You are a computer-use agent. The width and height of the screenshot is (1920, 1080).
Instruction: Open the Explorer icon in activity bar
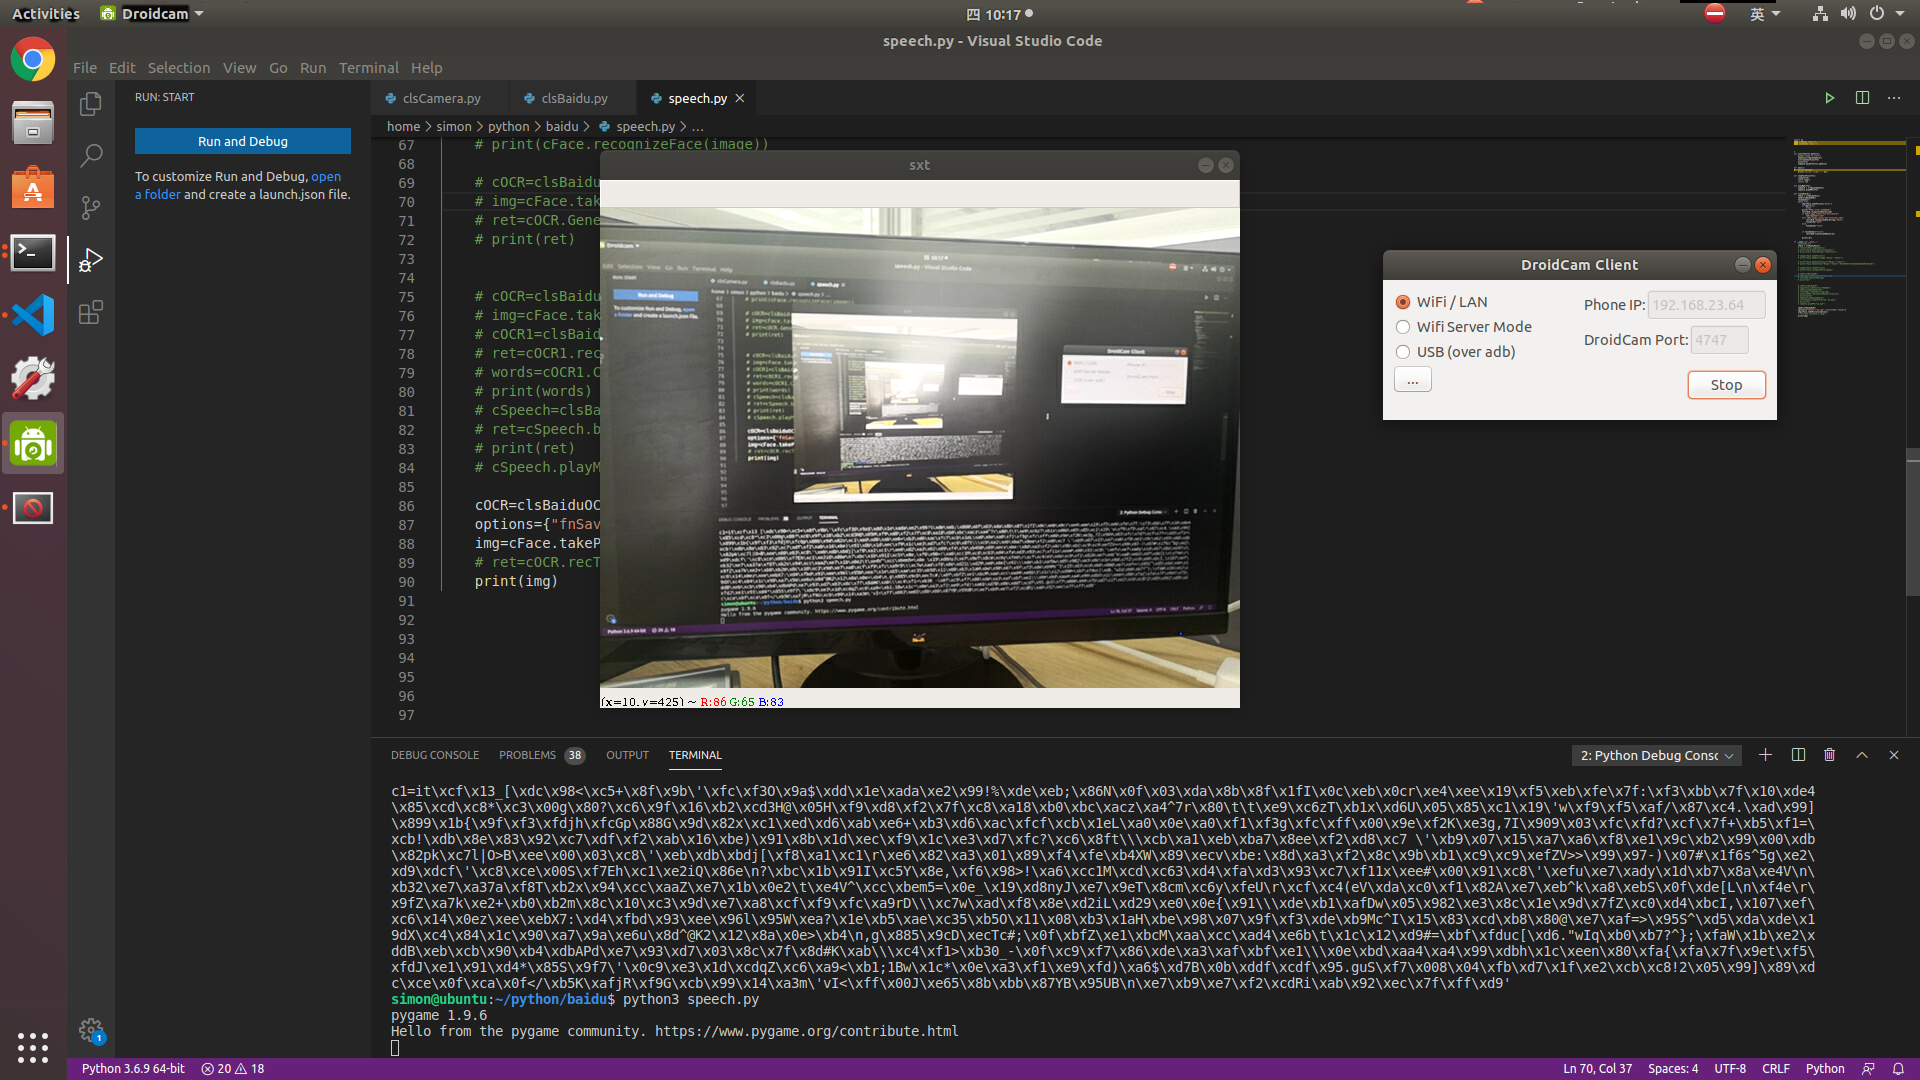[x=91, y=104]
